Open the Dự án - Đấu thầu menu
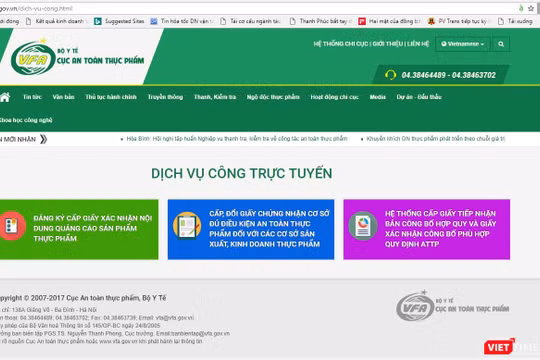The height and width of the screenshot is (360, 540). 419,97
